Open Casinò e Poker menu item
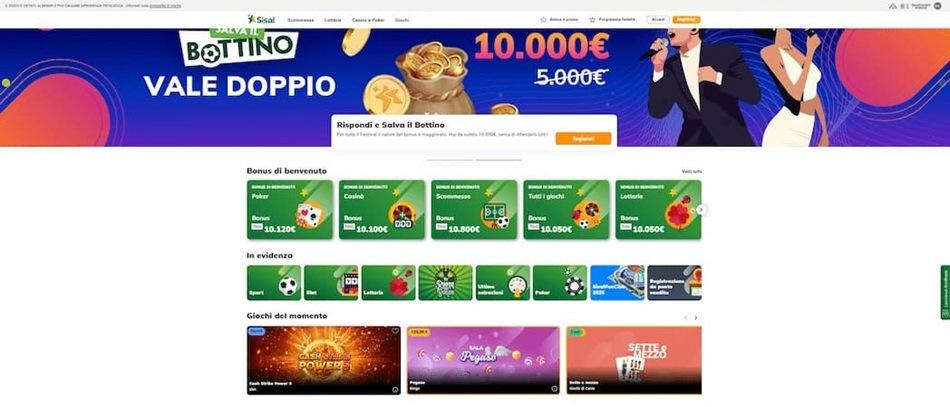Screen dimensions: 950x407 click(x=368, y=20)
